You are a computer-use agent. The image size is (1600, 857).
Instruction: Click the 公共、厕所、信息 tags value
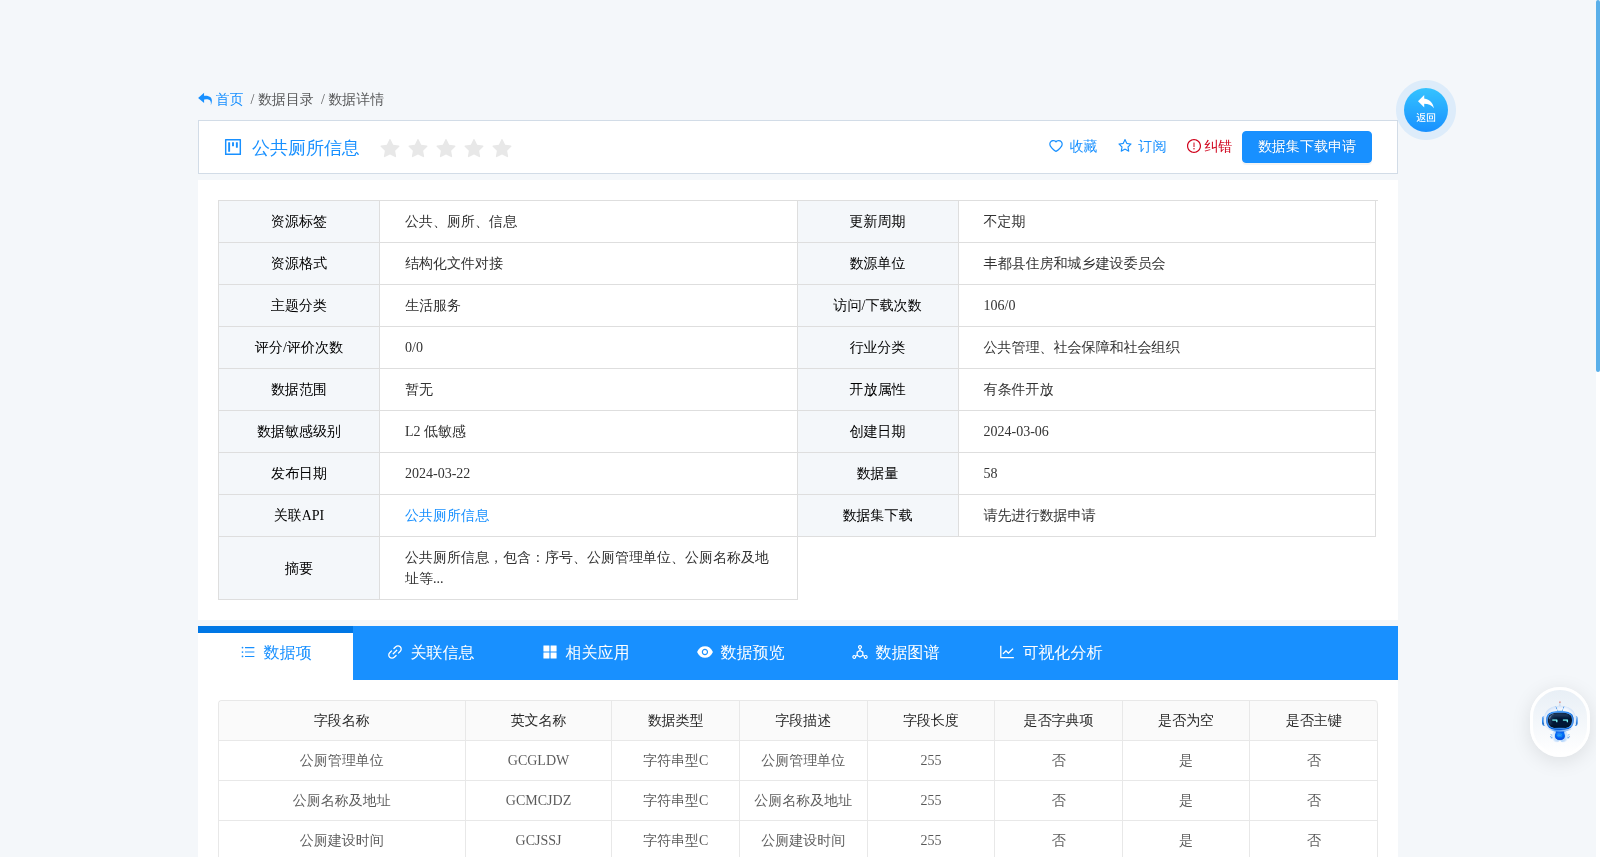pyautogui.click(x=461, y=222)
